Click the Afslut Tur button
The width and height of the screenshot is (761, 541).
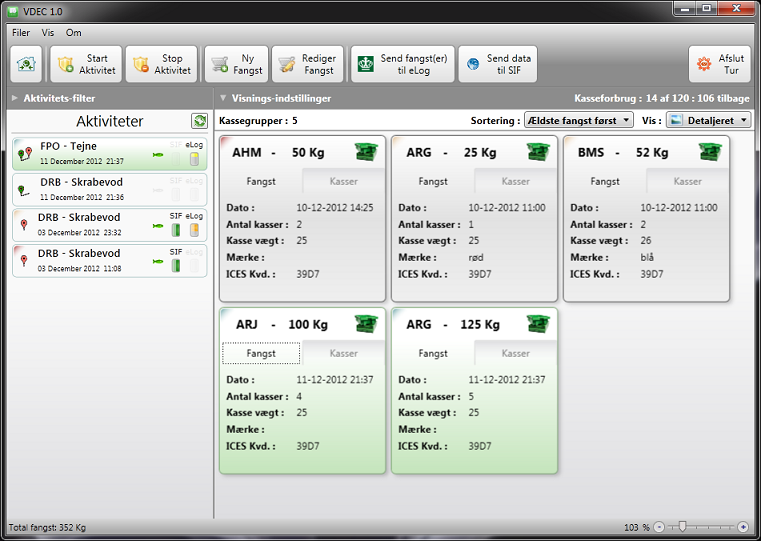(720, 65)
